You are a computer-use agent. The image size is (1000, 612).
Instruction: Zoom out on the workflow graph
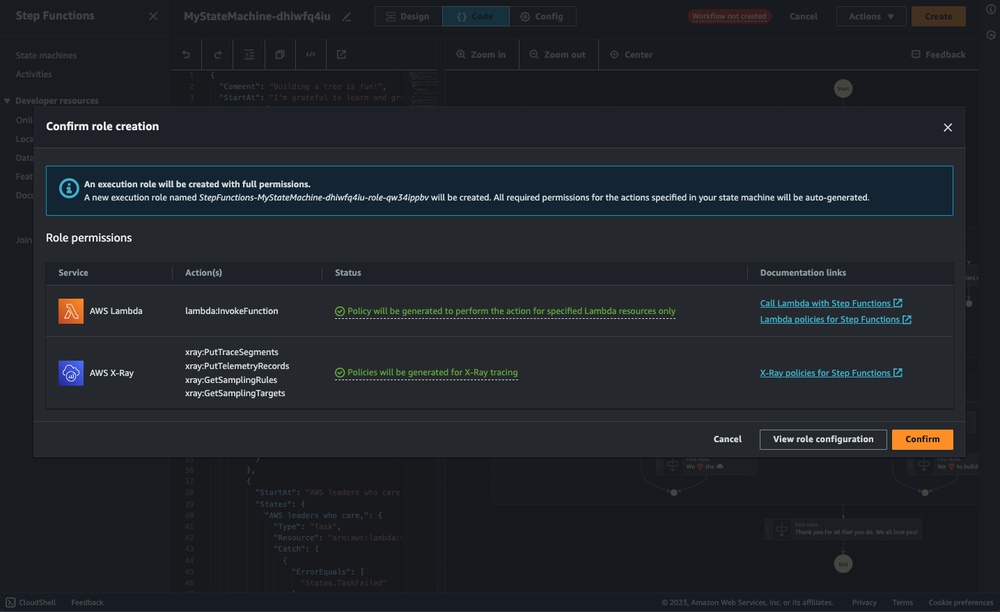pyautogui.click(x=558, y=55)
